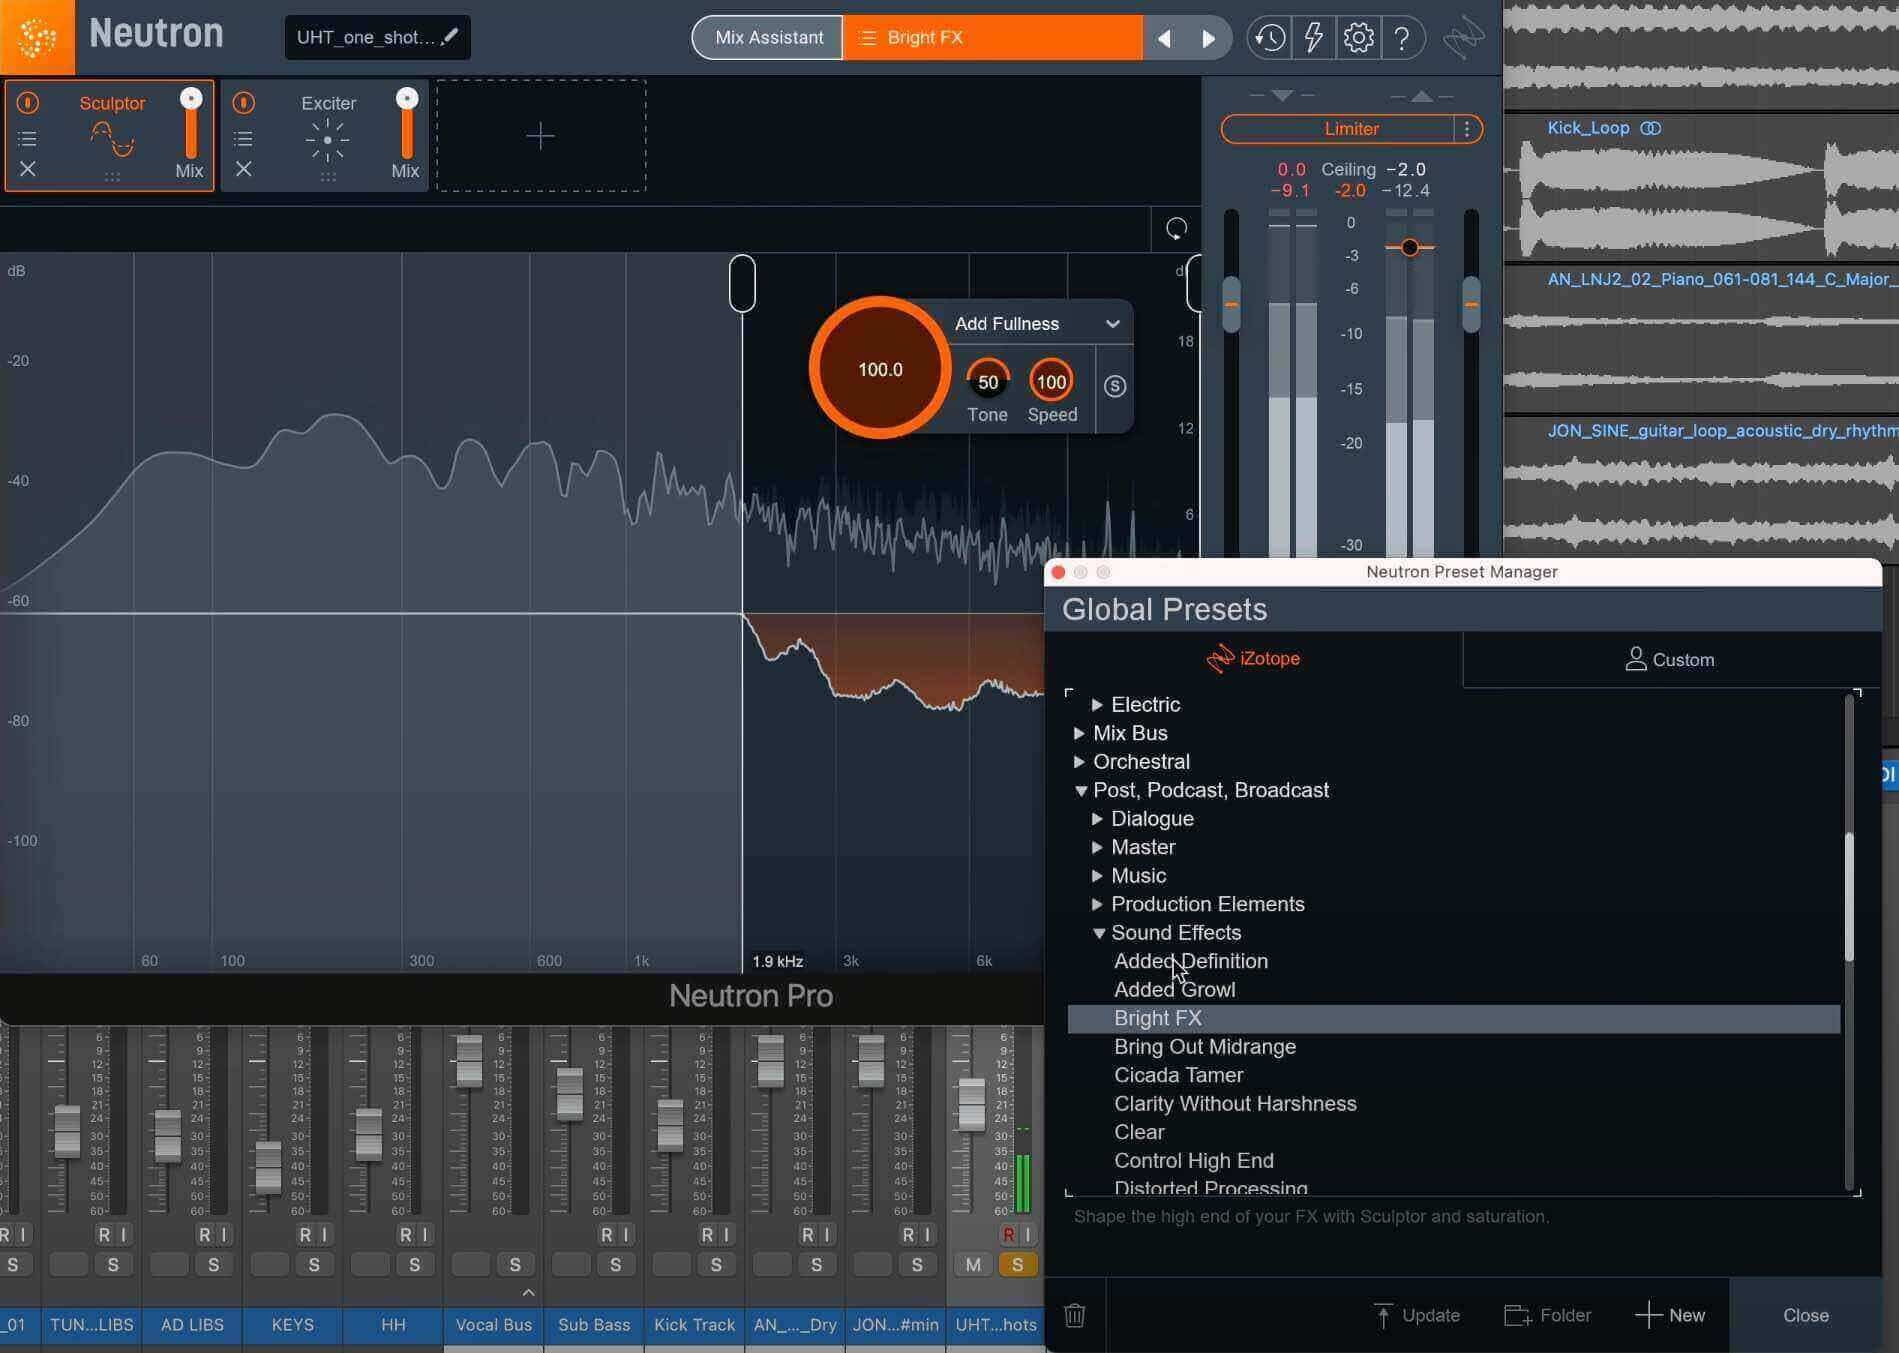Click the Sculptor Speed knob

point(1051,382)
